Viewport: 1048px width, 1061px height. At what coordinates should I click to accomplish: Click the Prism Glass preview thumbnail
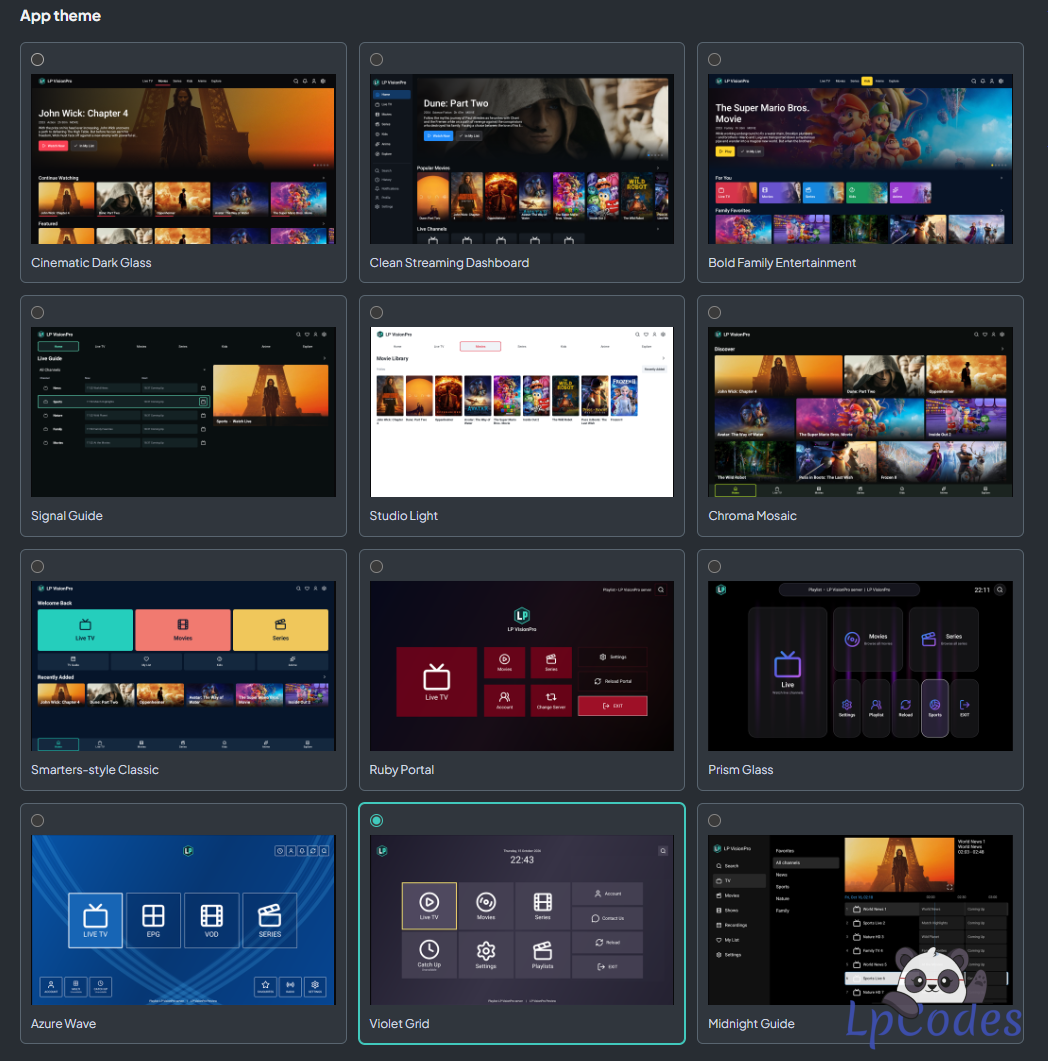(x=861, y=666)
